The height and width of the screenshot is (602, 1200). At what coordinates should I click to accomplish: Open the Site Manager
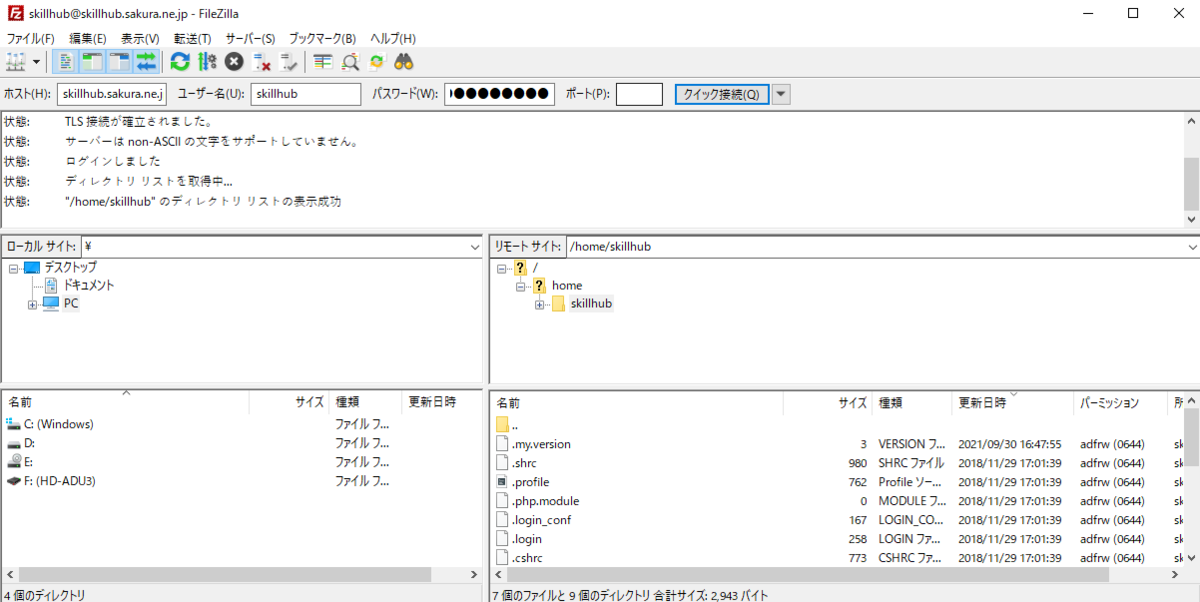(x=16, y=62)
